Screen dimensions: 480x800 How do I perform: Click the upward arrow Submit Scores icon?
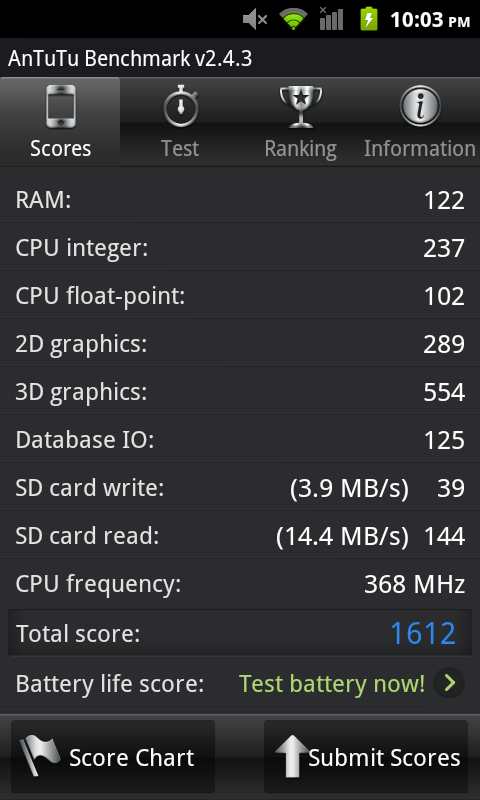coord(291,756)
